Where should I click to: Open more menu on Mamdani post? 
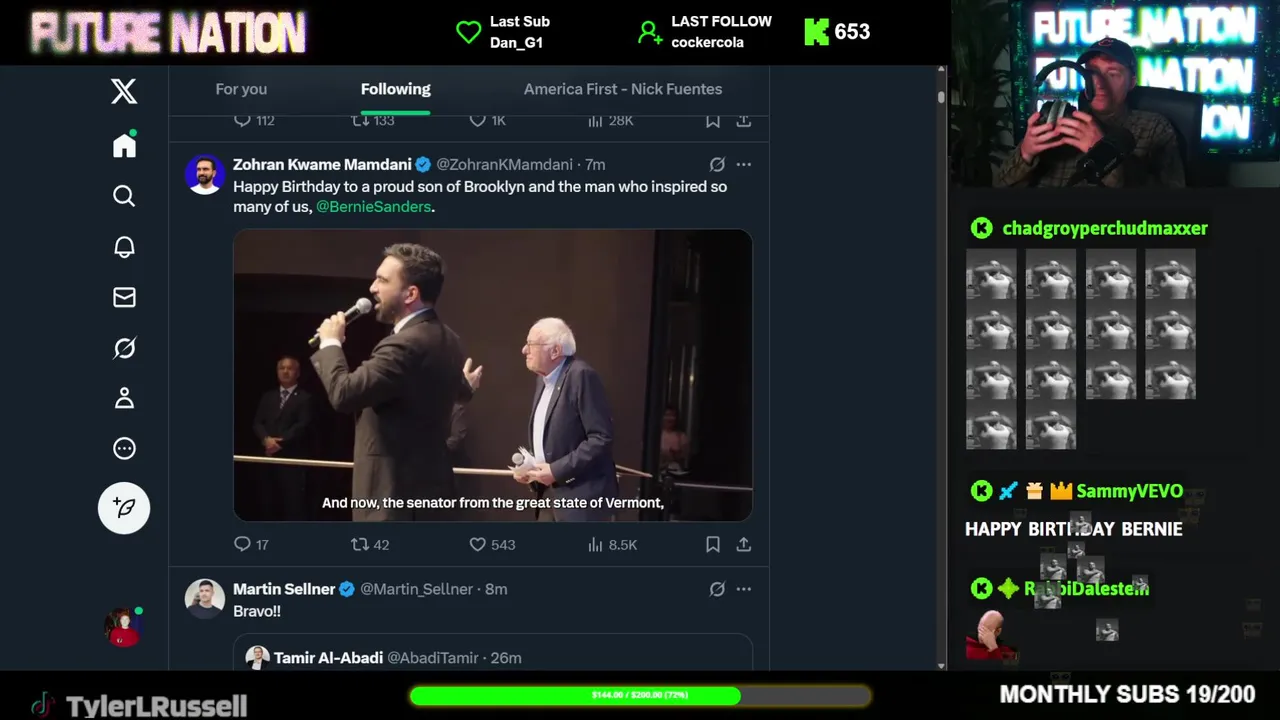(x=744, y=165)
